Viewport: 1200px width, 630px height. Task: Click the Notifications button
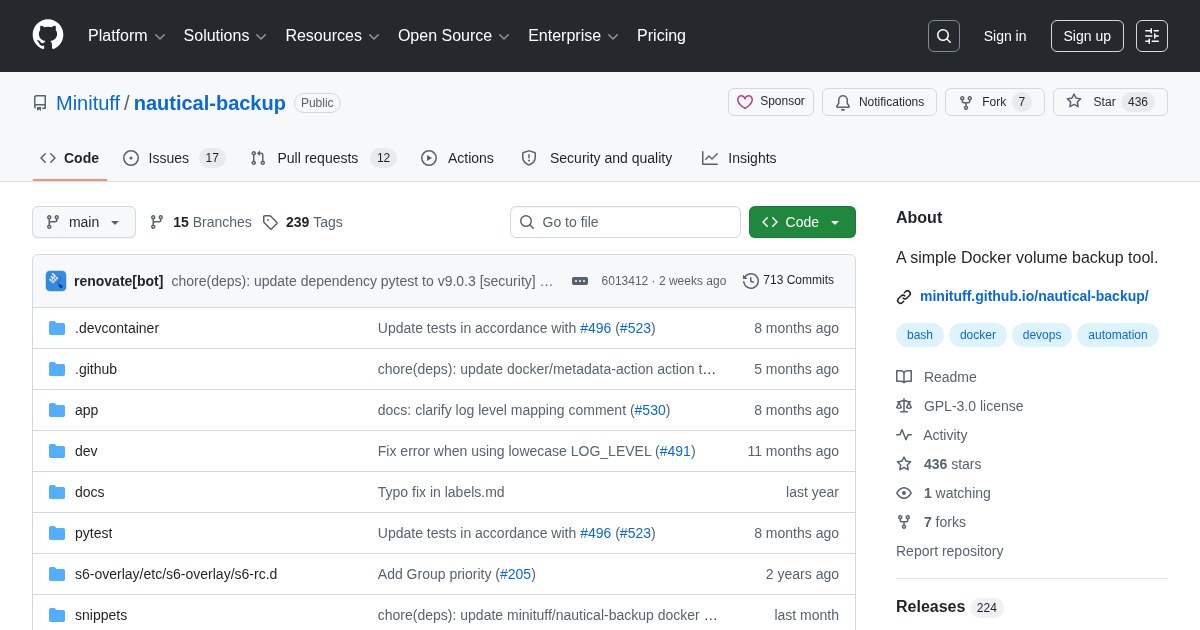879,102
